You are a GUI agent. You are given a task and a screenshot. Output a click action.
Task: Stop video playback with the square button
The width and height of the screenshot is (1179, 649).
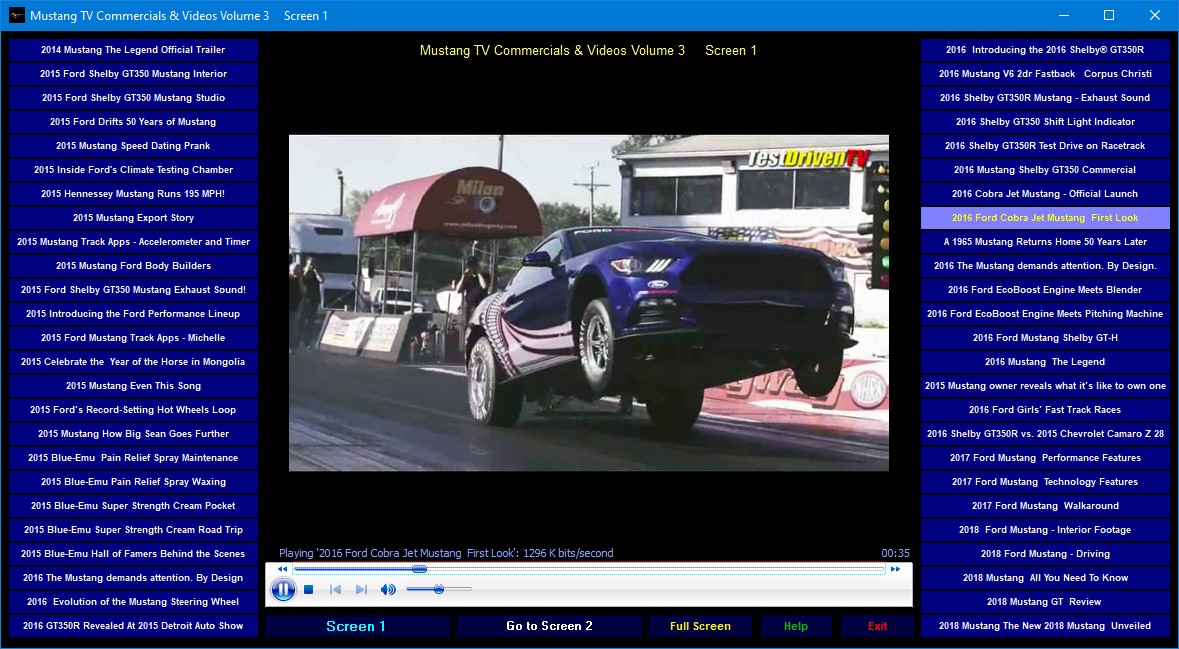point(308,590)
